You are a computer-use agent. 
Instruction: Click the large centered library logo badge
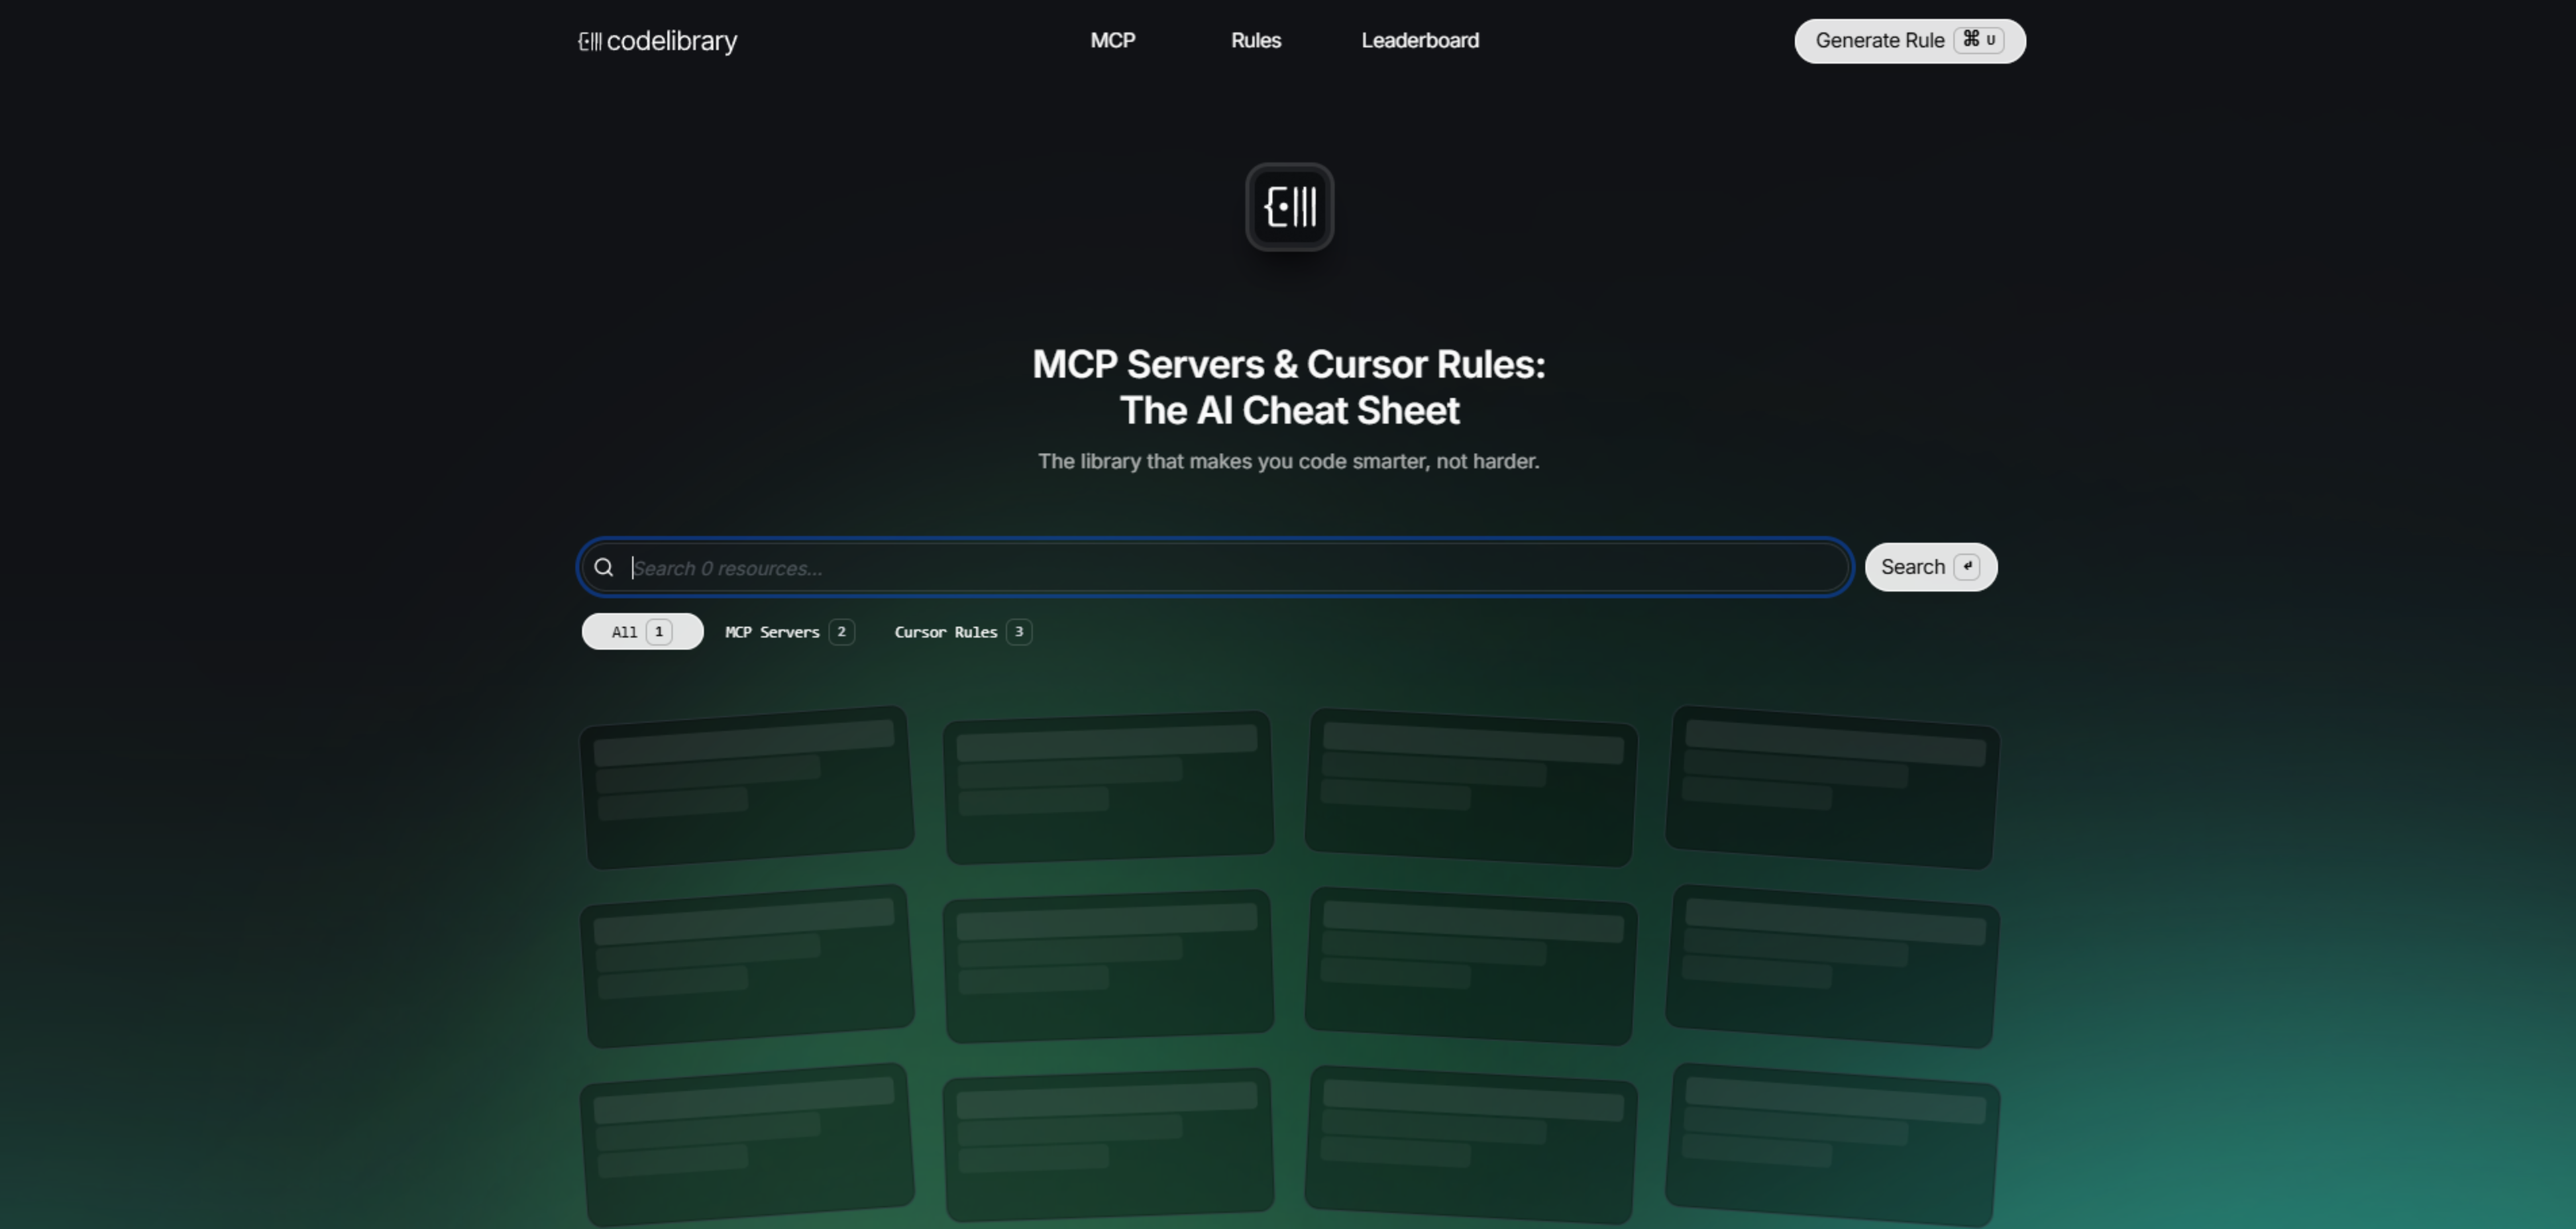tap(1289, 207)
